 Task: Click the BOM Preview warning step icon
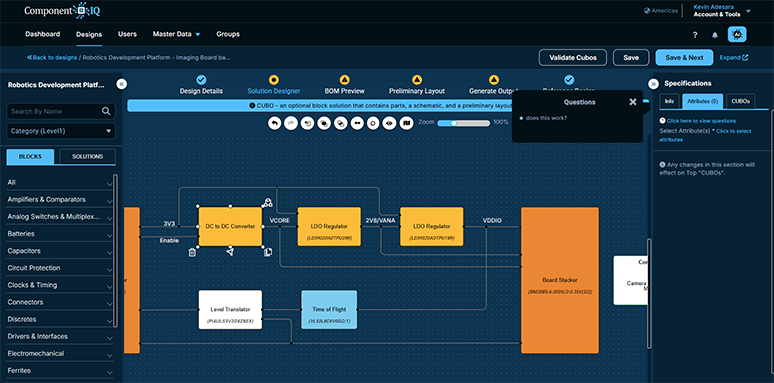[345, 80]
